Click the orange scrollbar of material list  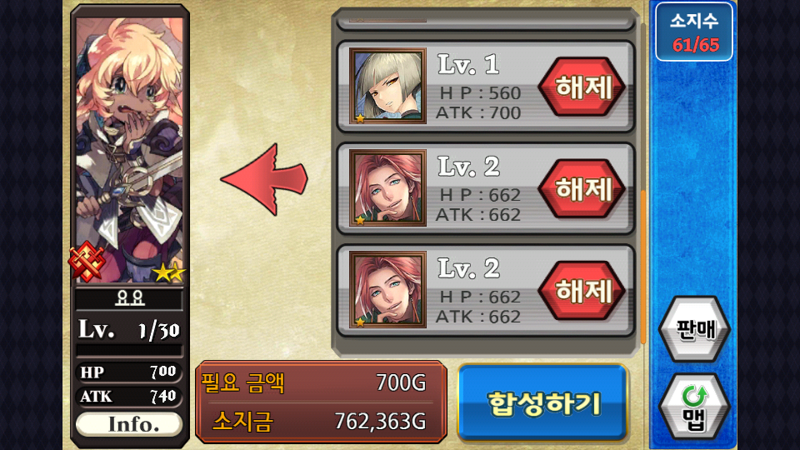pyautogui.click(x=643, y=267)
